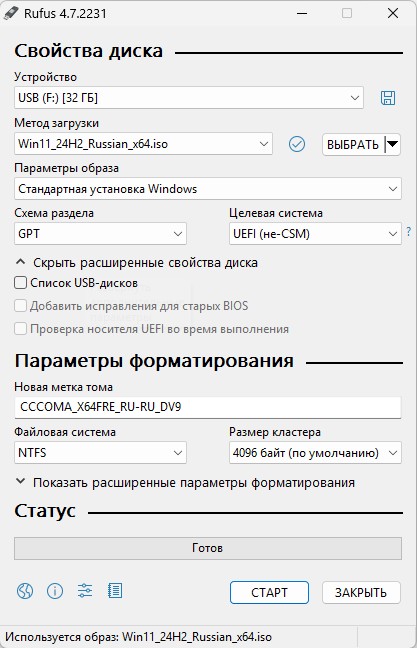Open the language globe icon

[x=25, y=591]
